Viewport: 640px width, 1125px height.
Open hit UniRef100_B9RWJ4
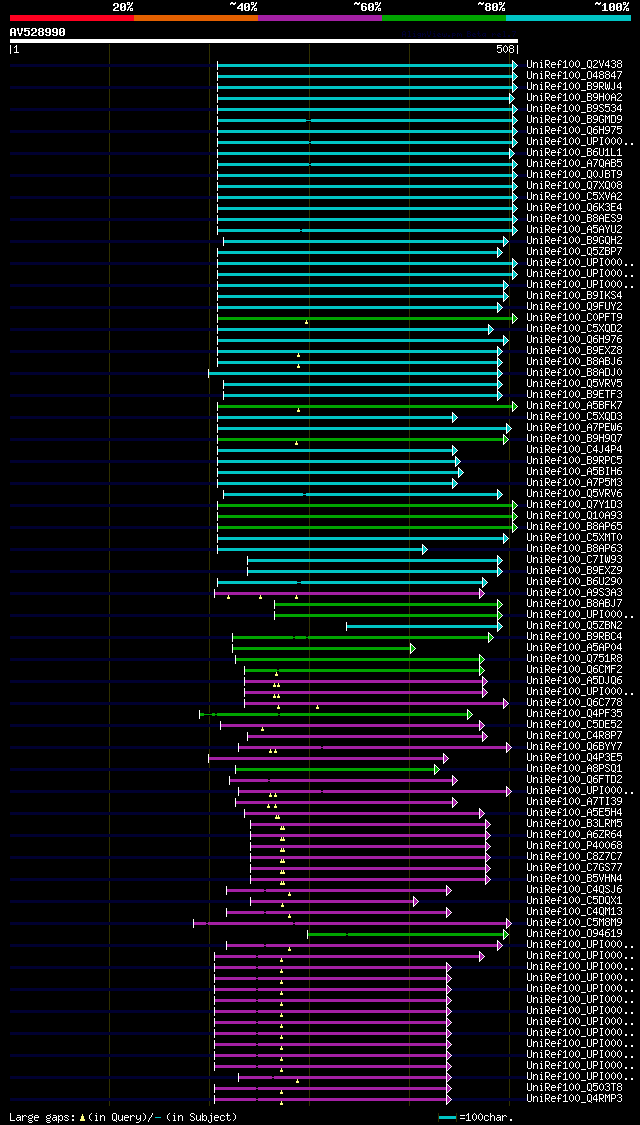(574, 86)
